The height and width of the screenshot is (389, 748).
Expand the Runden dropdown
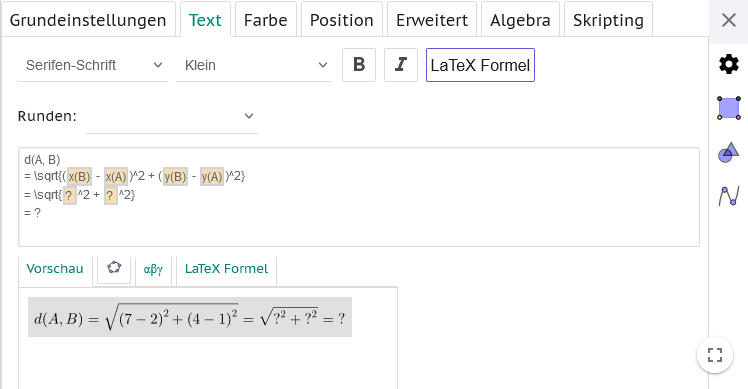(x=172, y=116)
